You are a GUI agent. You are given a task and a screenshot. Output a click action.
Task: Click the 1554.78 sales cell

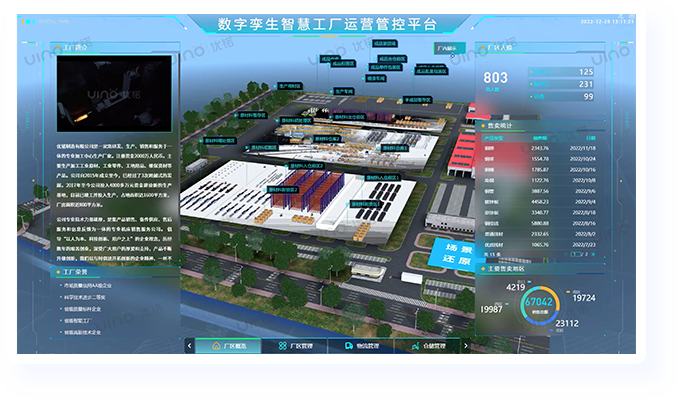pyautogui.click(x=540, y=159)
